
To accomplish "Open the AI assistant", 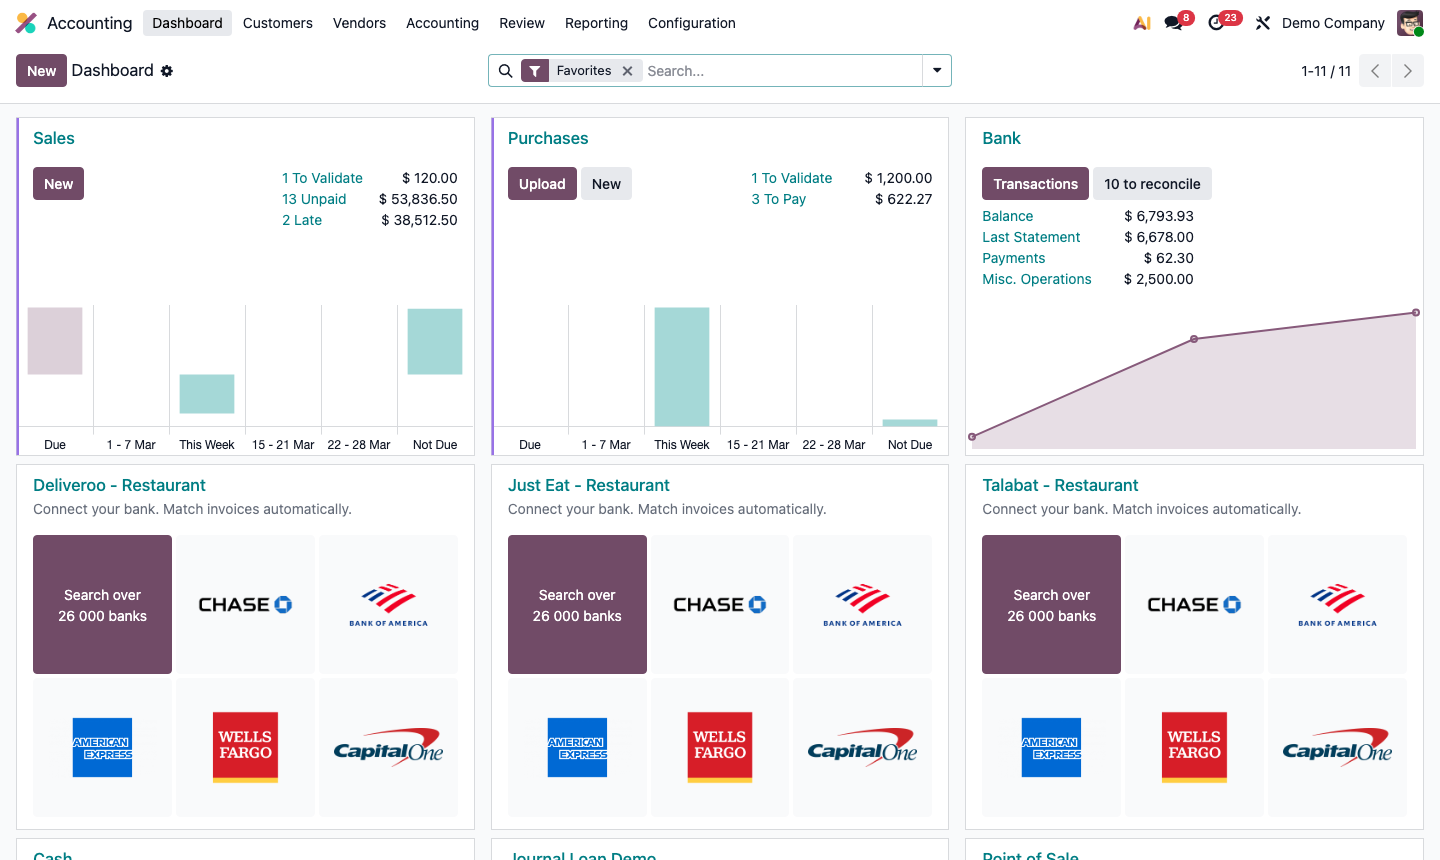I will [1141, 22].
